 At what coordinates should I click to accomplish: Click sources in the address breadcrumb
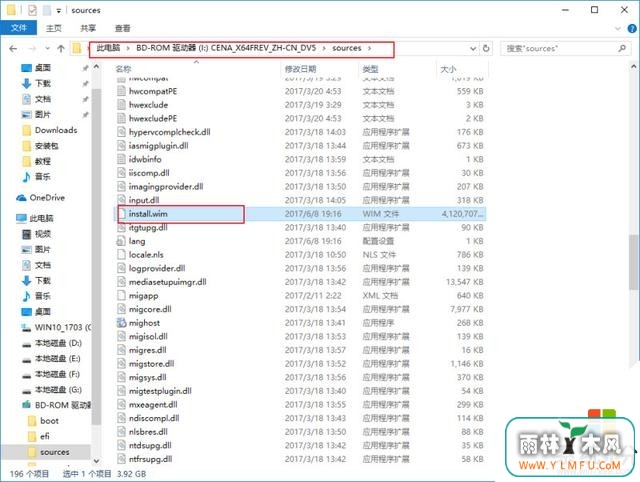pos(347,48)
